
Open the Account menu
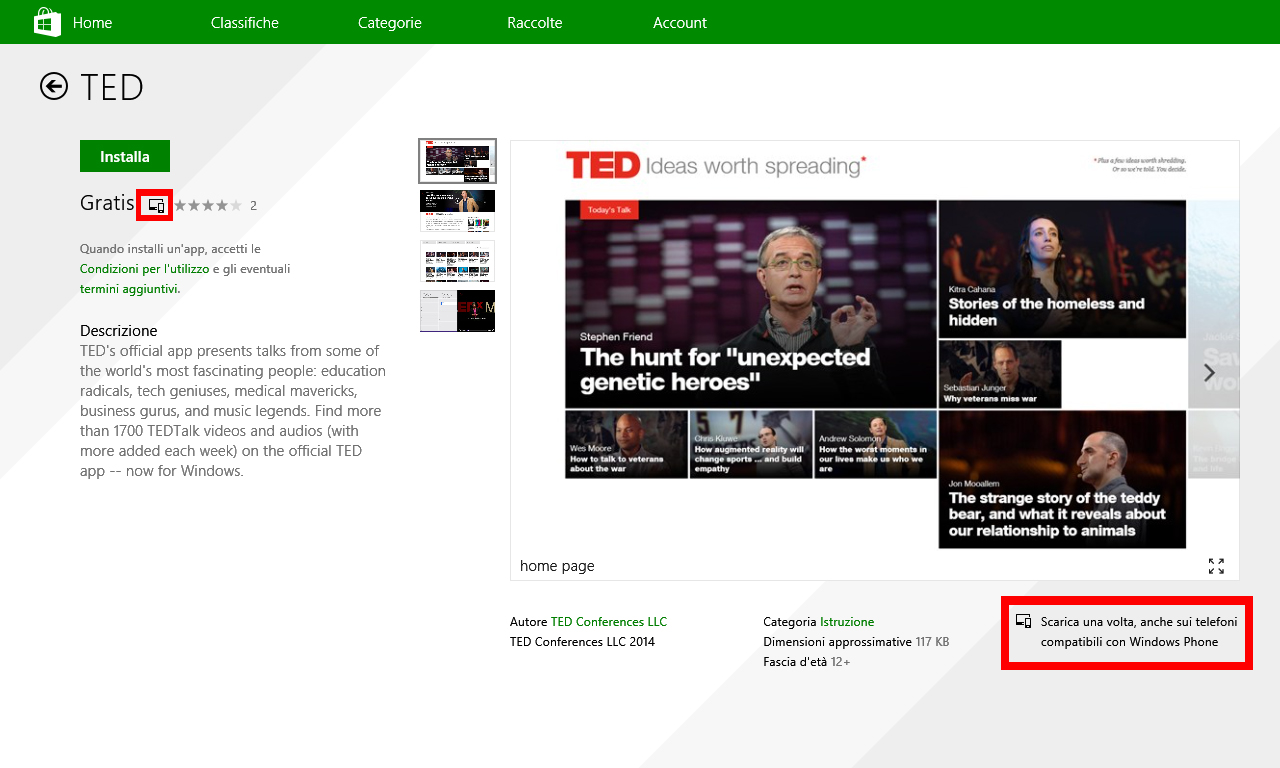pos(679,22)
